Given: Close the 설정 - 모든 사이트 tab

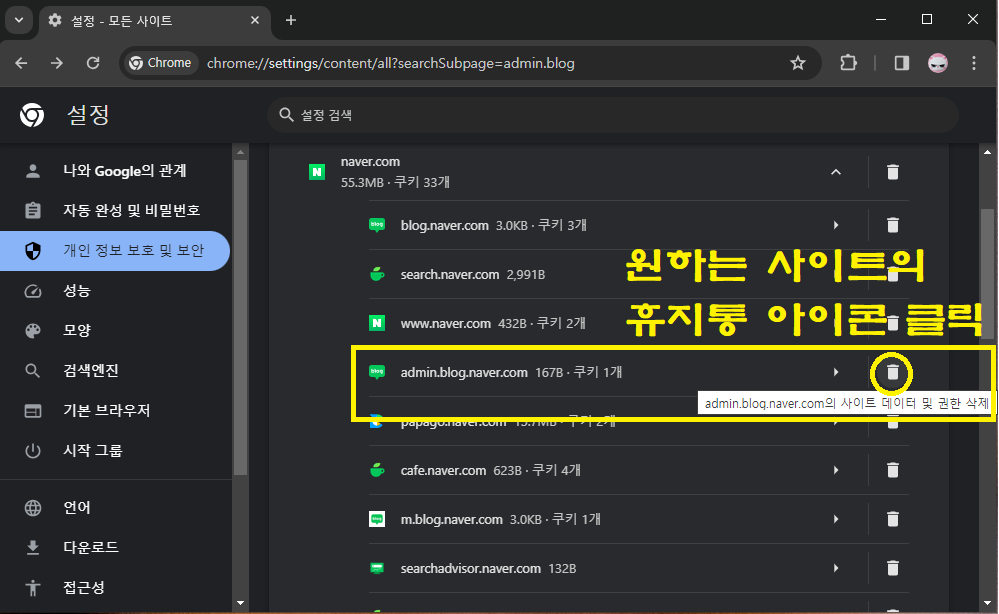Looking at the screenshot, I should coord(255,20).
